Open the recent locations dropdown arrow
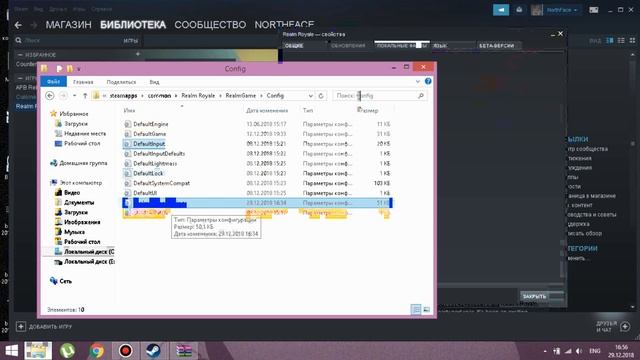The height and width of the screenshot is (360, 640). tap(74, 96)
